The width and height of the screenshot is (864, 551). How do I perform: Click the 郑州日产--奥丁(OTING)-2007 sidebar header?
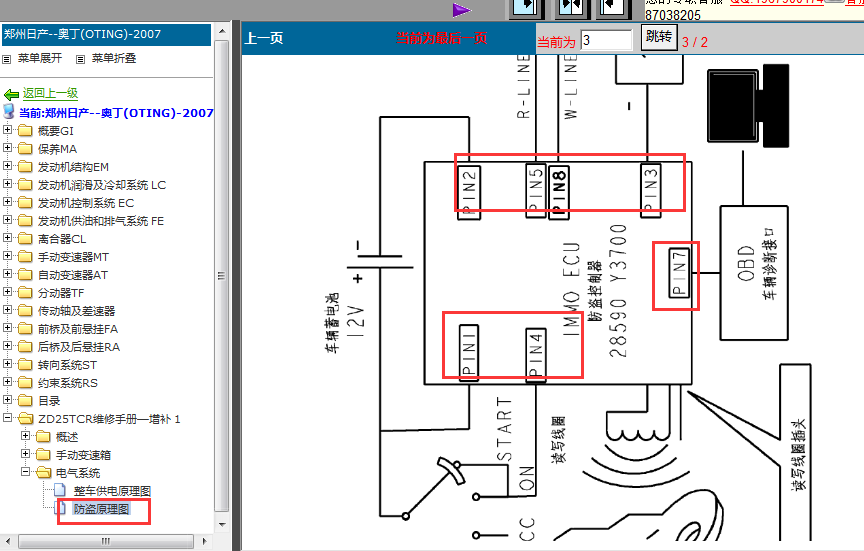point(106,35)
